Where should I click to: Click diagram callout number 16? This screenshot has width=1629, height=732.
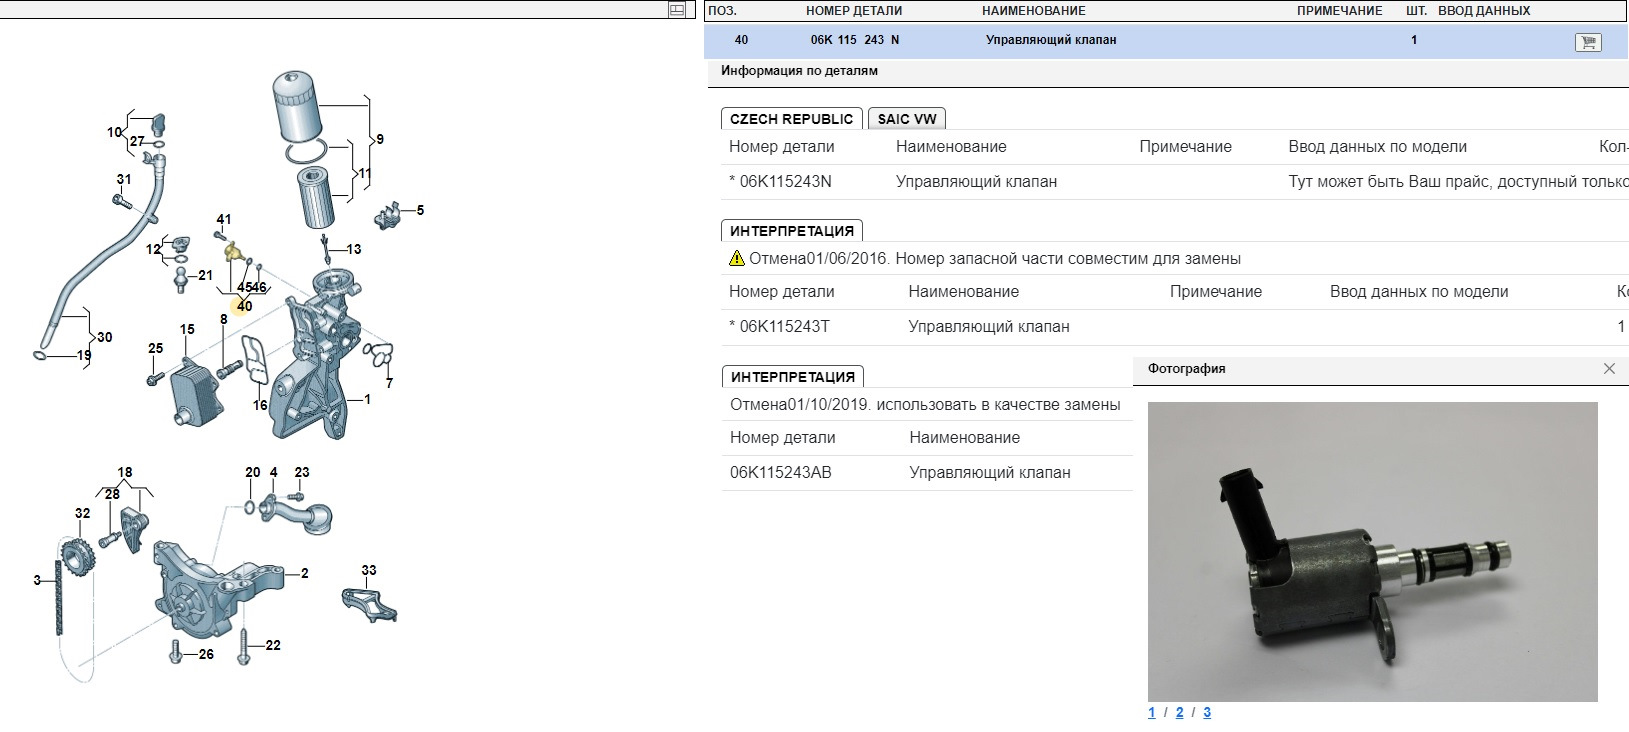coord(260,406)
